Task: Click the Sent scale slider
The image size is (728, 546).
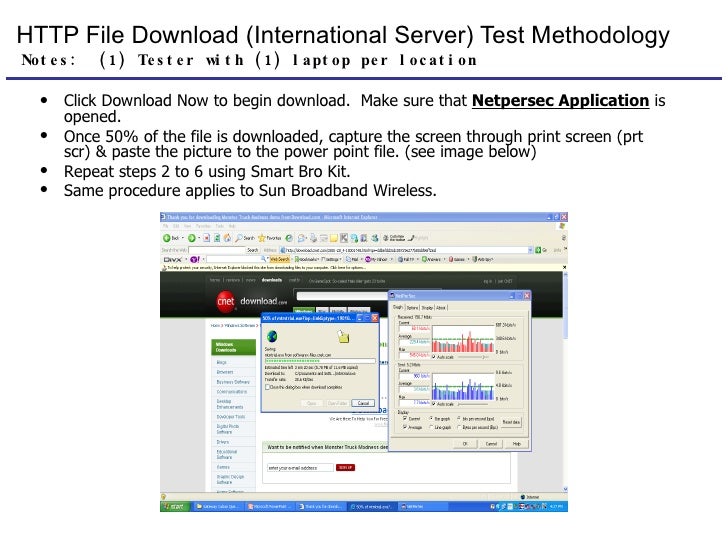Action: click(473, 404)
